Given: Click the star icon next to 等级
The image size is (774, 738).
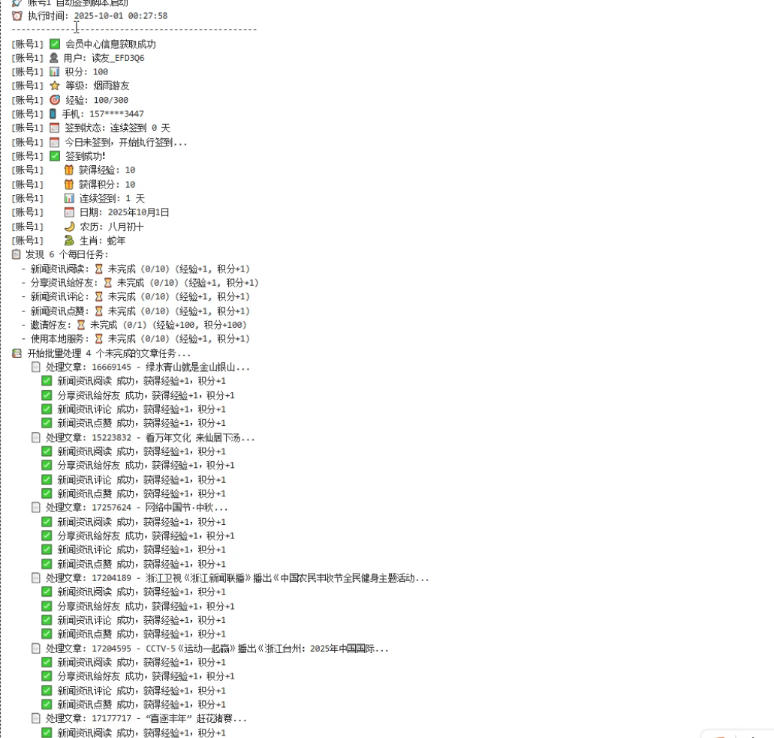Looking at the screenshot, I should click(55, 86).
